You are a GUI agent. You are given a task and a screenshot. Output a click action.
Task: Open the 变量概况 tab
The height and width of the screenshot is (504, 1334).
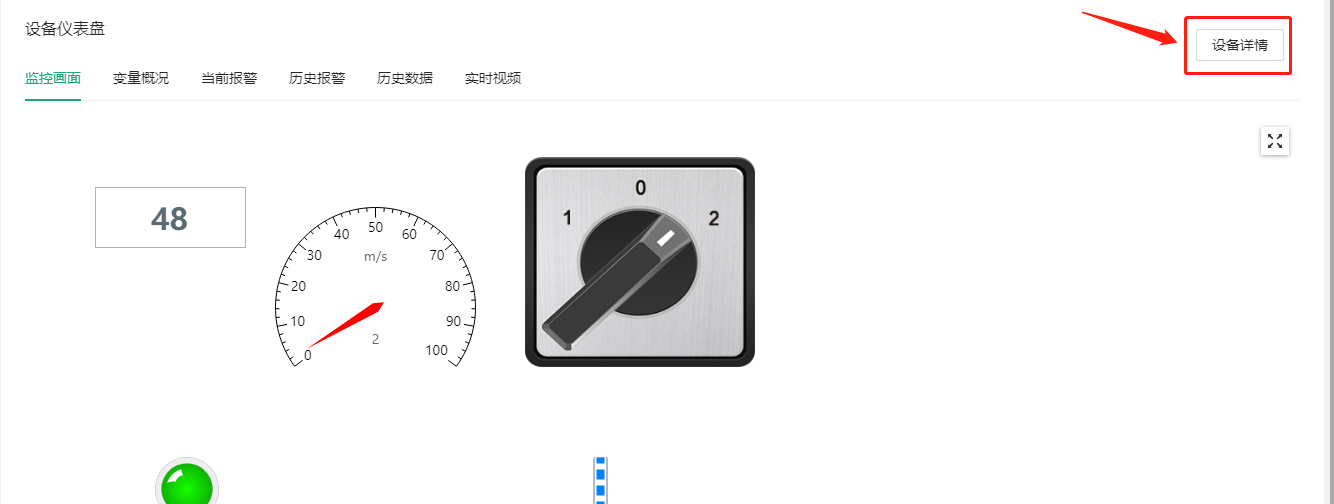click(141, 78)
